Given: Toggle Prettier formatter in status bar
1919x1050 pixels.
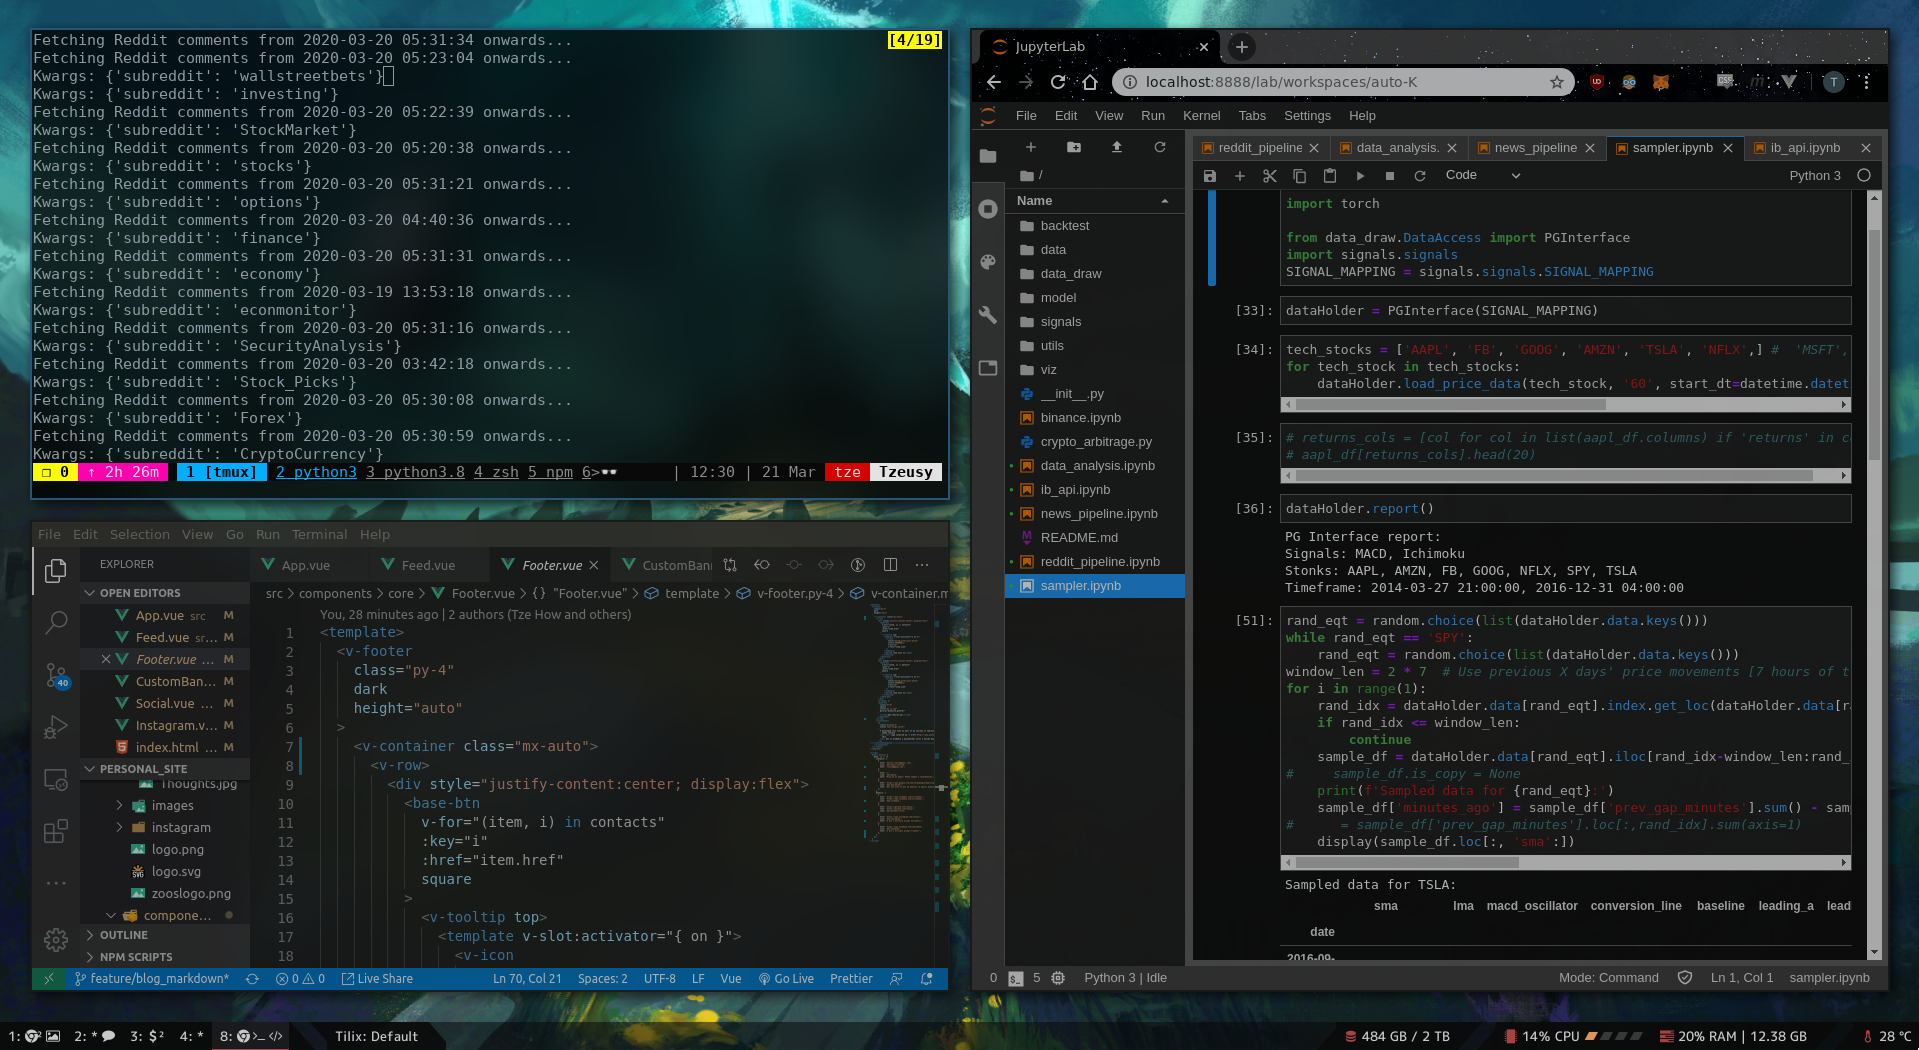Looking at the screenshot, I should click(x=850, y=978).
